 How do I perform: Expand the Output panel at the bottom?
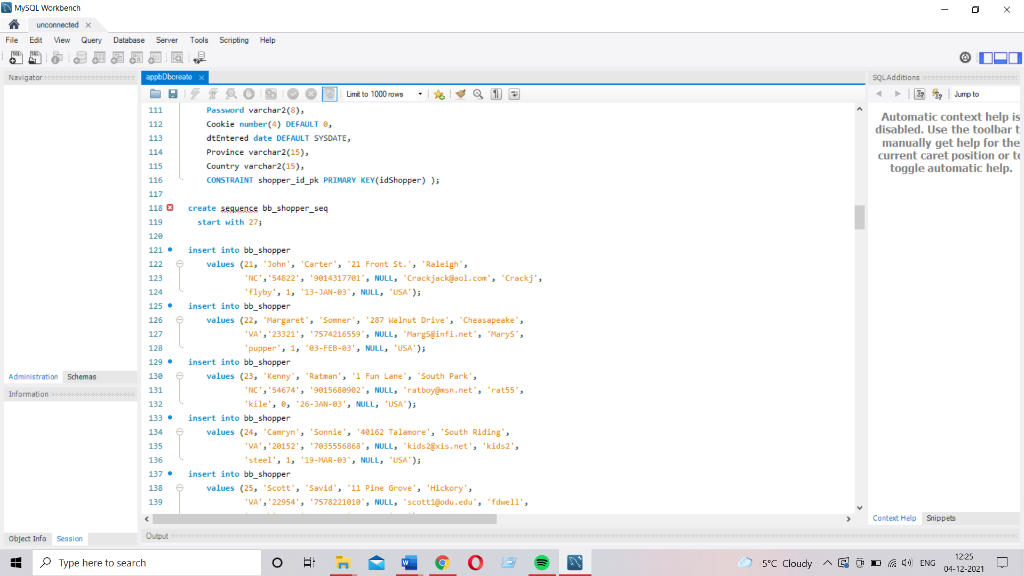point(156,535)
